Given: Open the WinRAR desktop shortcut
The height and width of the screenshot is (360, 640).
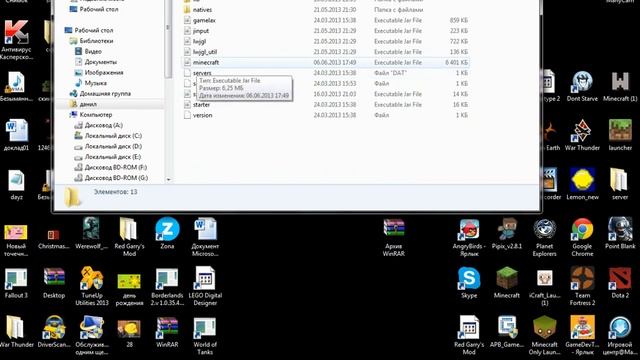Looking at the screenshot, I should 167,332.
